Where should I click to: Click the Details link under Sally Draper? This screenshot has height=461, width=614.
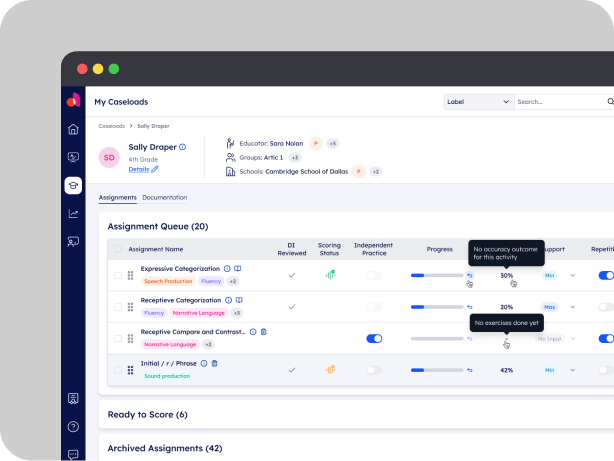pos(139,169)
